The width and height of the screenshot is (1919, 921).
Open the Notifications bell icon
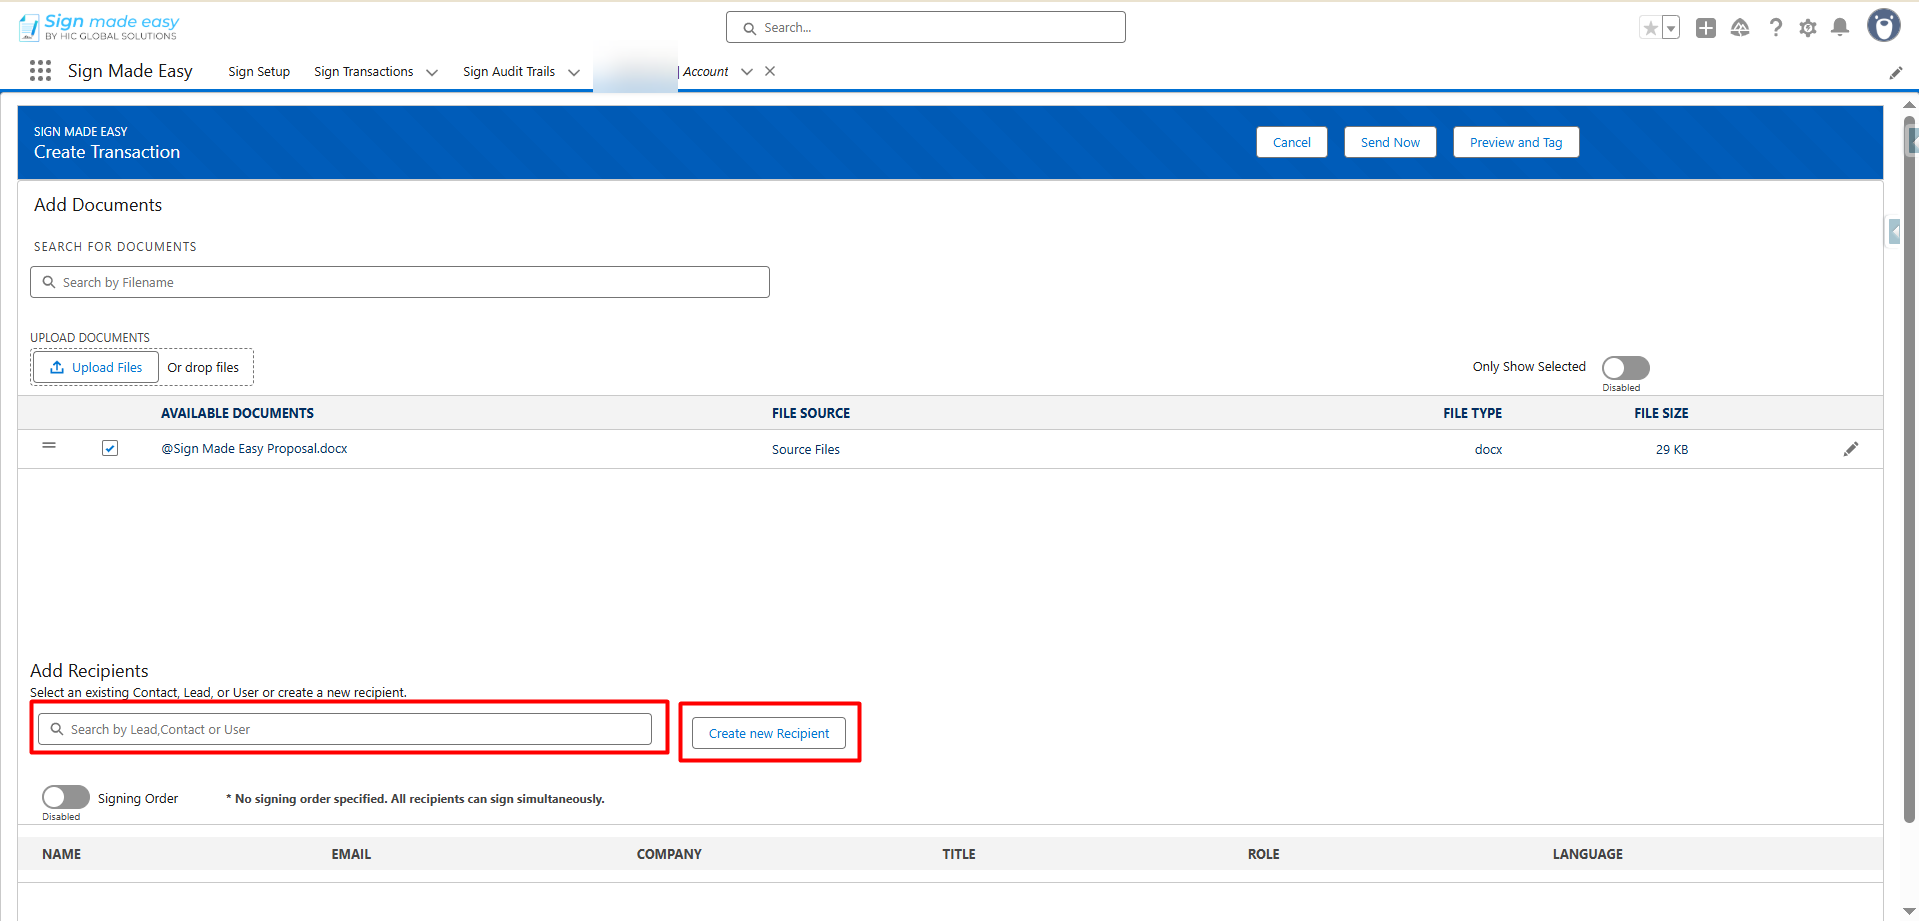coord(1840,28)
